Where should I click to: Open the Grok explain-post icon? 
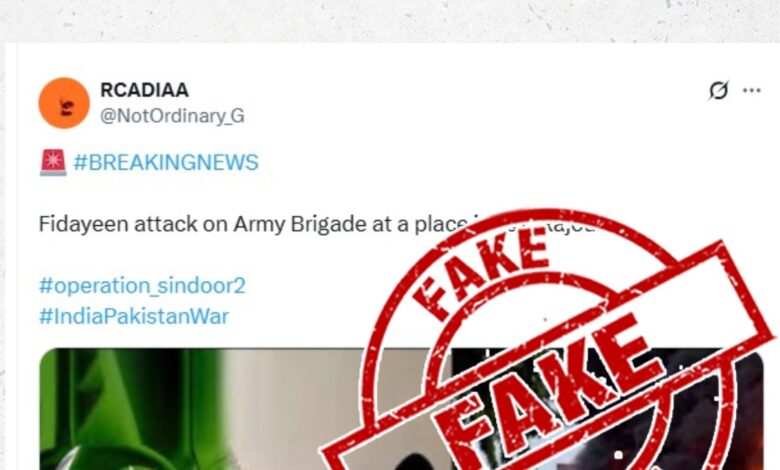pos(718,91)
